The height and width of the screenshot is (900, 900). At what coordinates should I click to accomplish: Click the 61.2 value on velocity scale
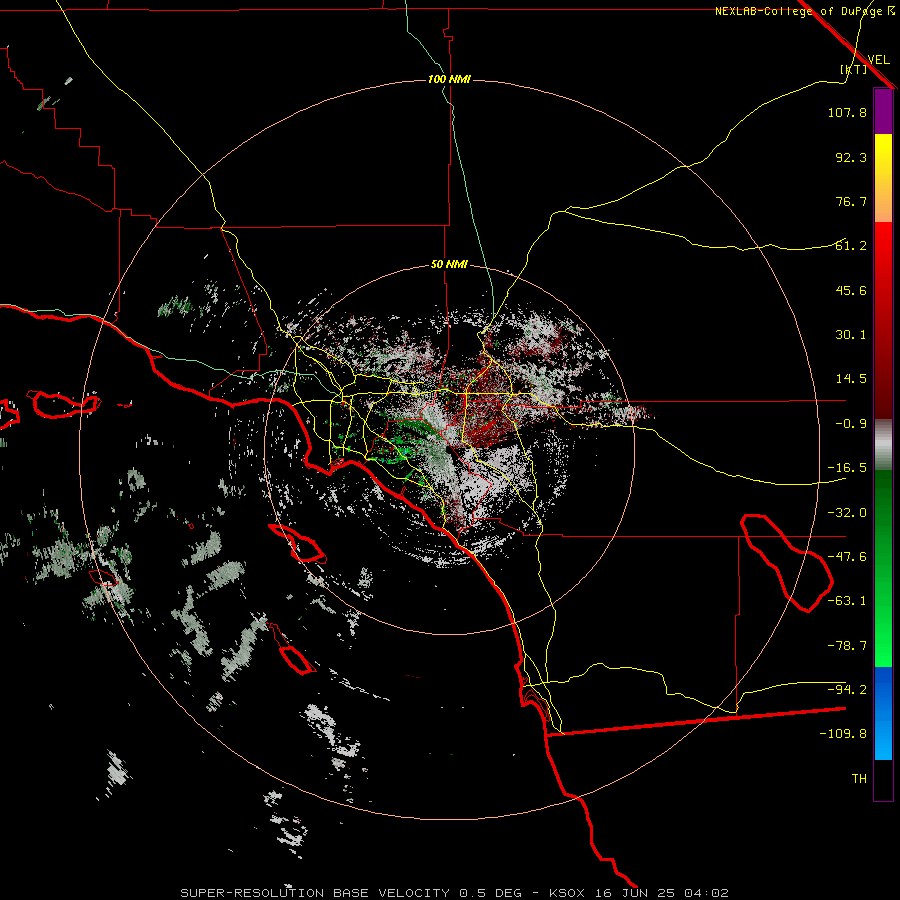851,246
